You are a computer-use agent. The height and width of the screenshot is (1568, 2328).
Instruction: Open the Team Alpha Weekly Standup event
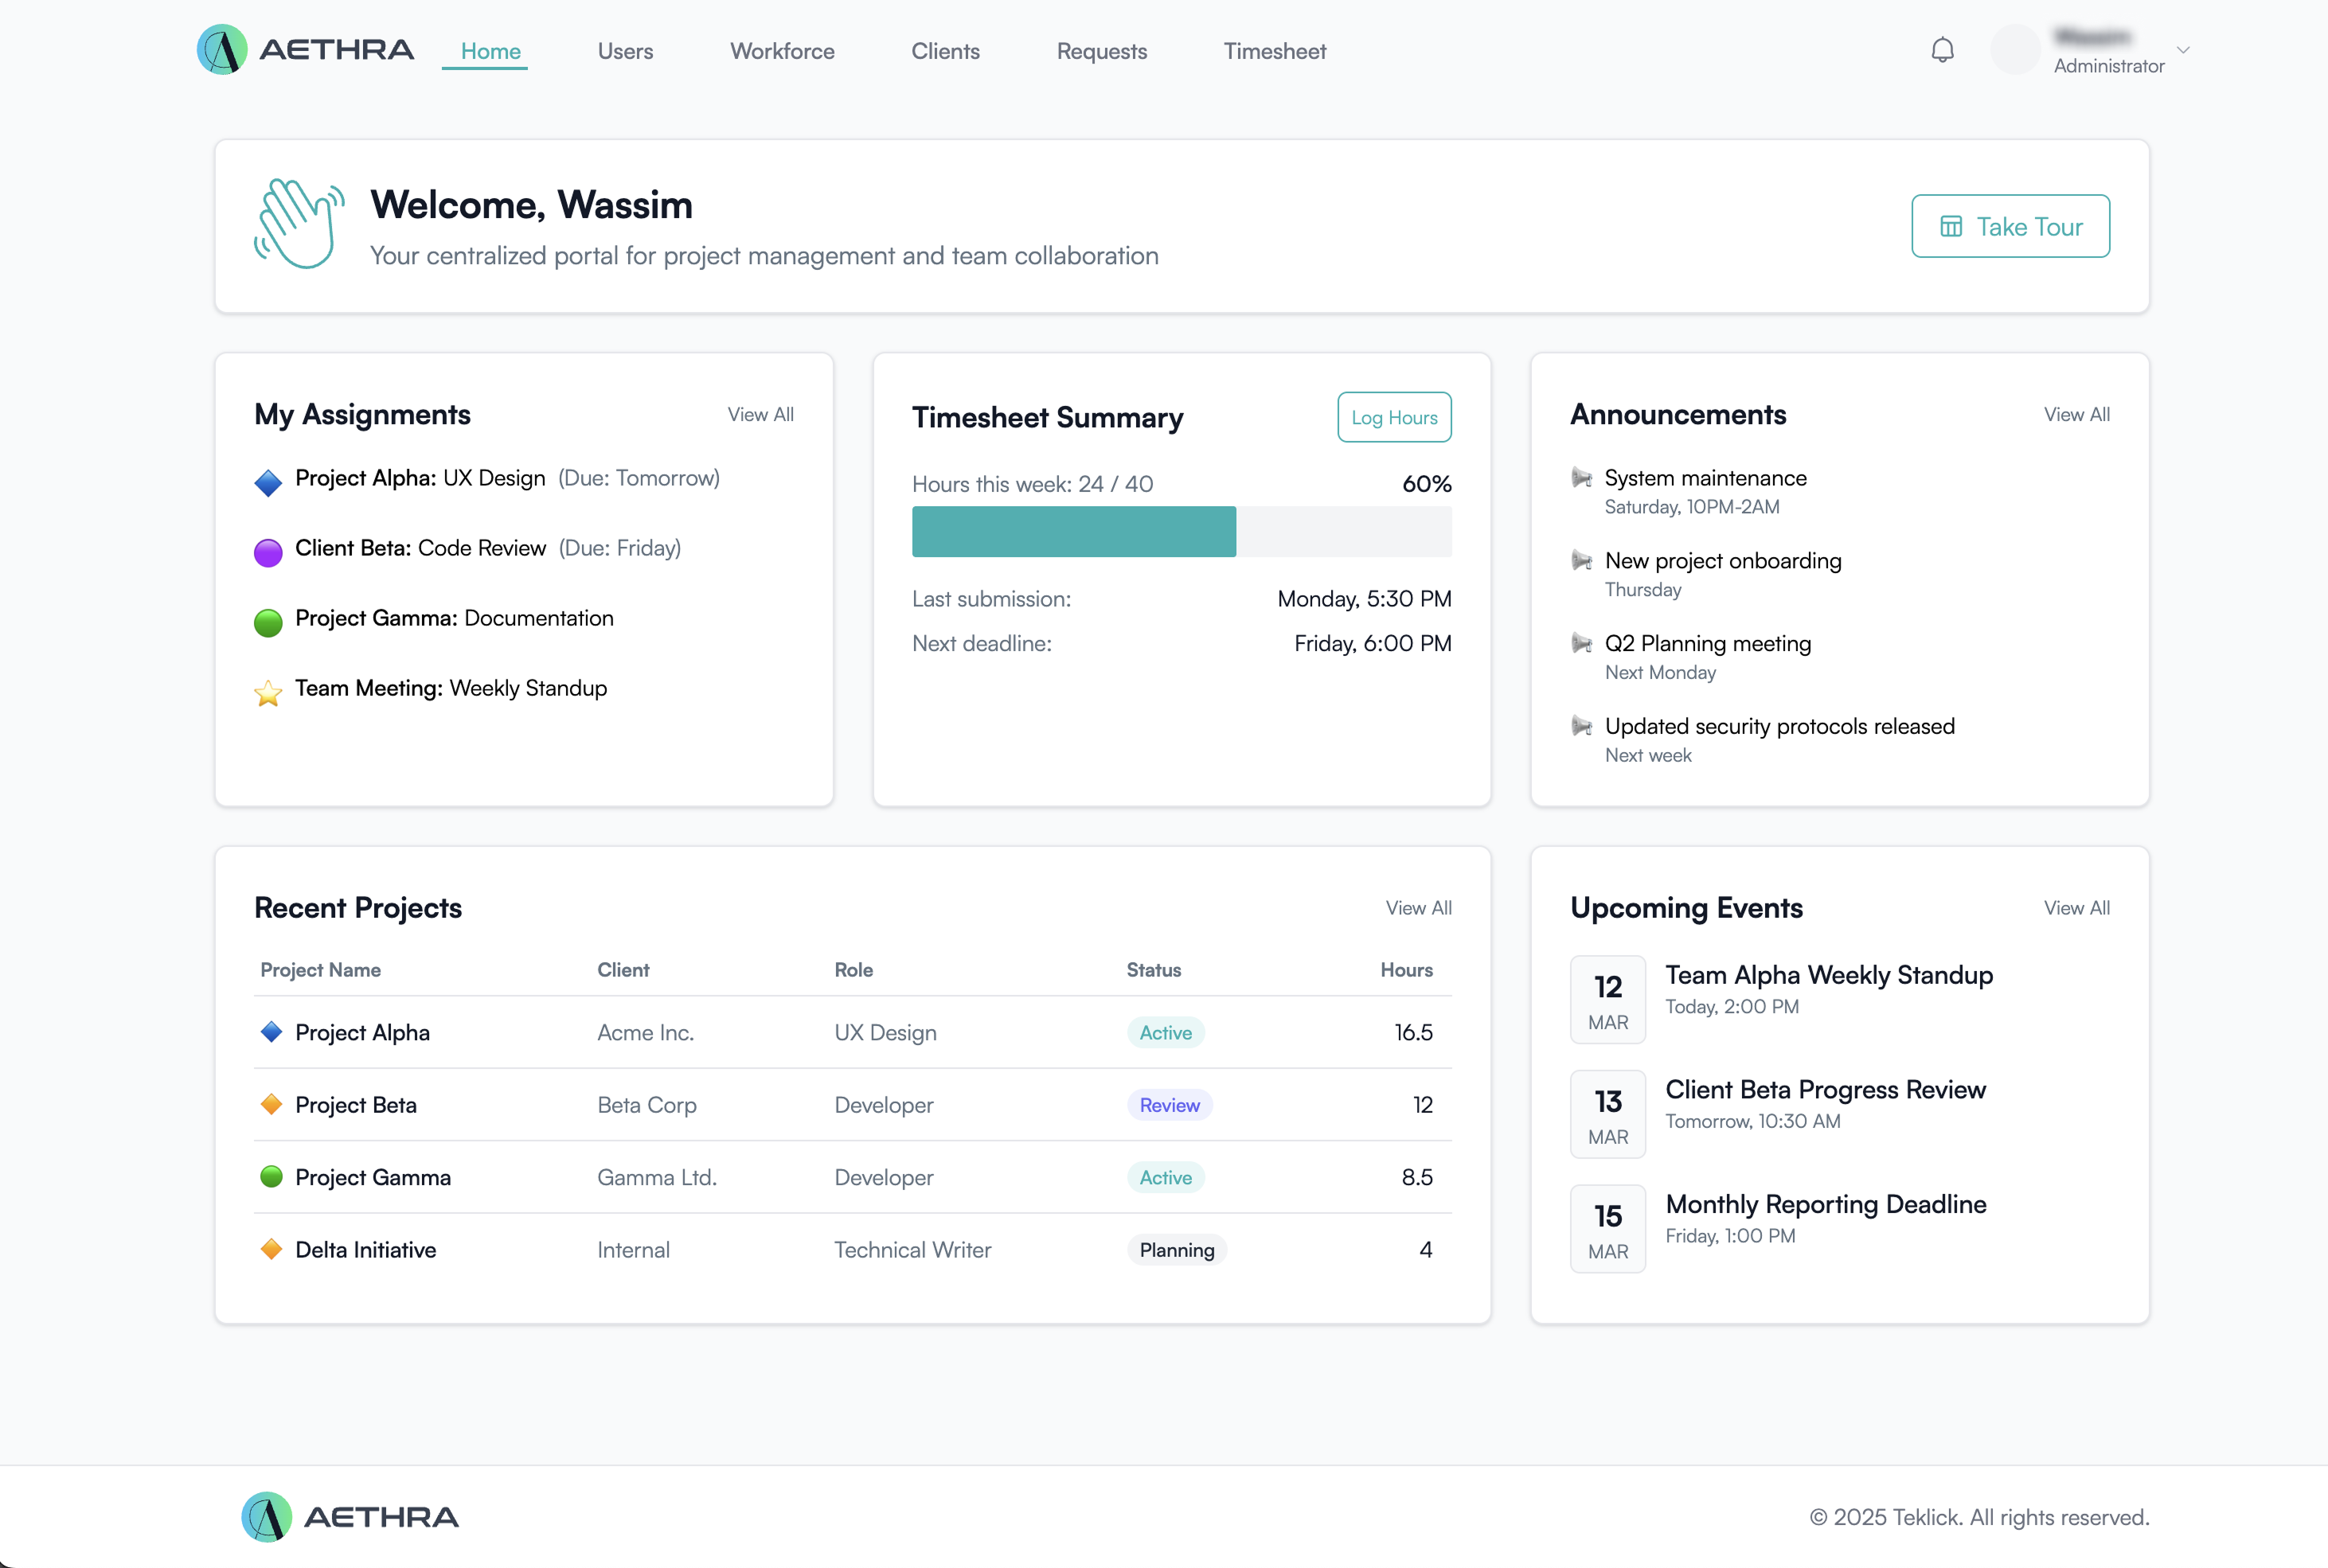(1828, 975)
